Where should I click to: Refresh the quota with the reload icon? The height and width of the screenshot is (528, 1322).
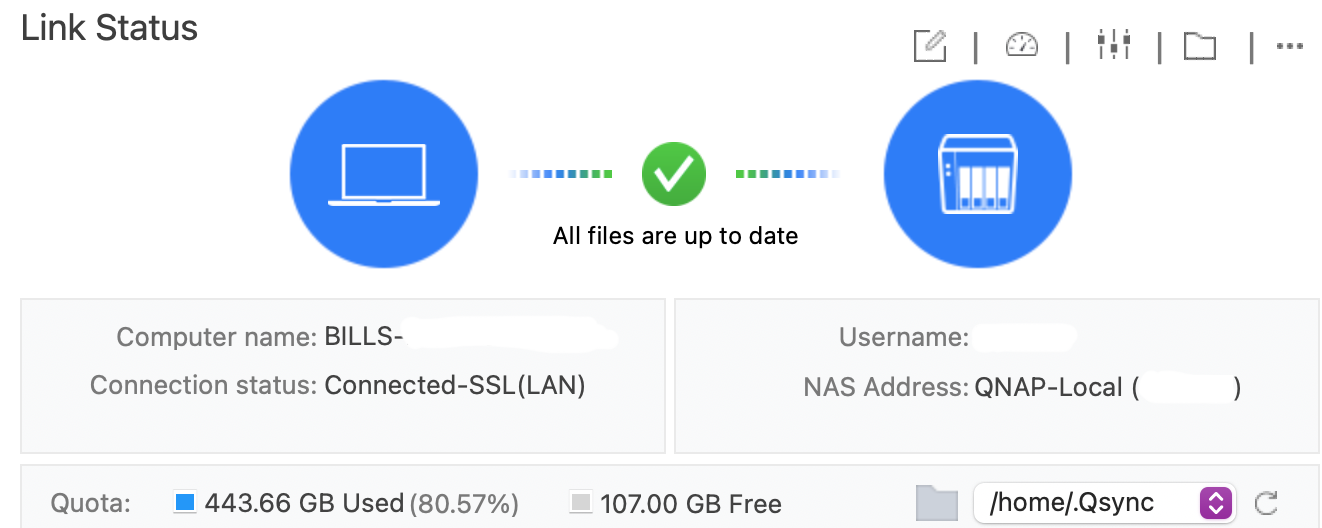(x=1266, y=503)
